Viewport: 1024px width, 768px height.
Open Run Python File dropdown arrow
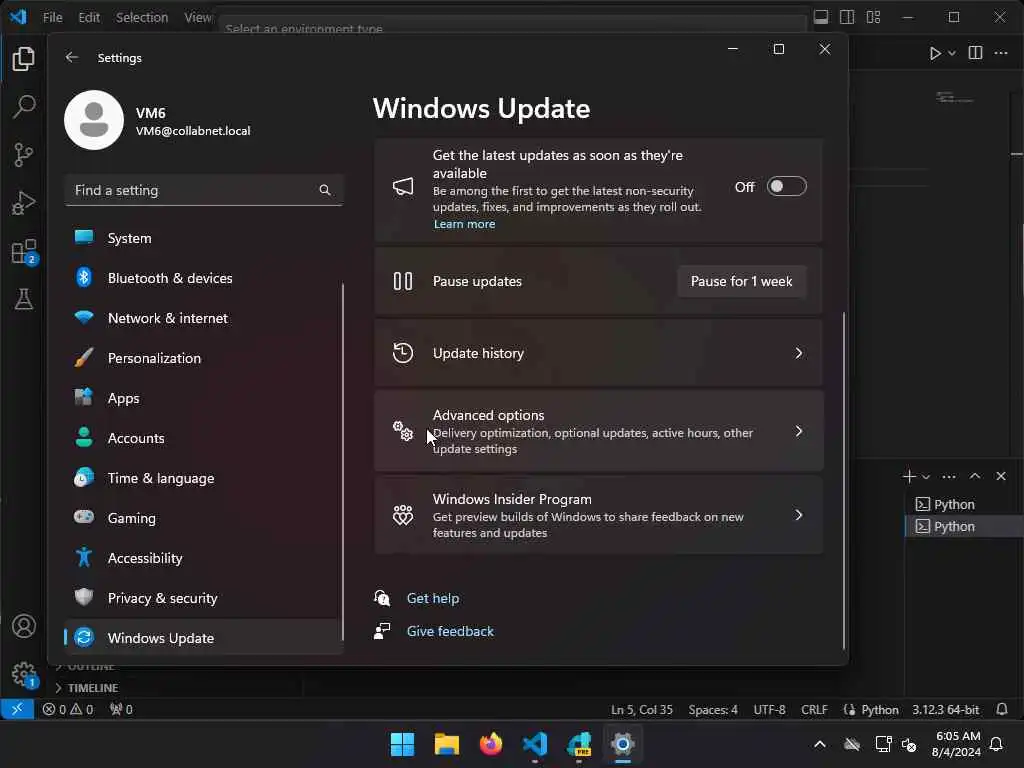(952, 54)
